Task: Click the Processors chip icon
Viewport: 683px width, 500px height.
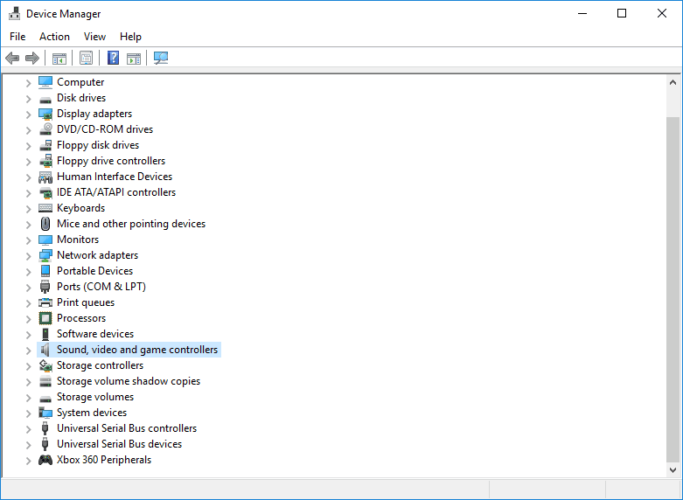Action: point(45,318)
